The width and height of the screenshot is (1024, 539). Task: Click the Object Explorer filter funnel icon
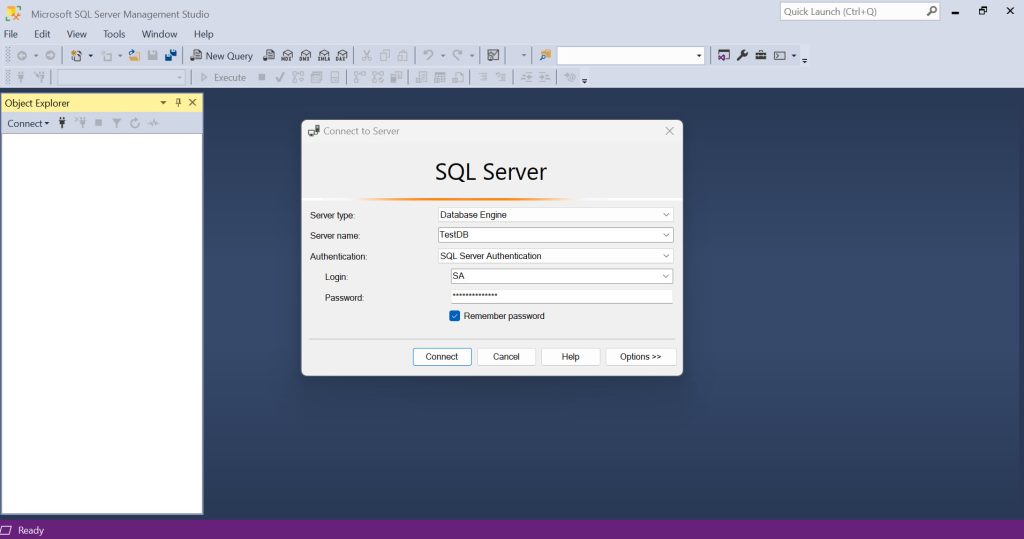click(x=116, y=123)
